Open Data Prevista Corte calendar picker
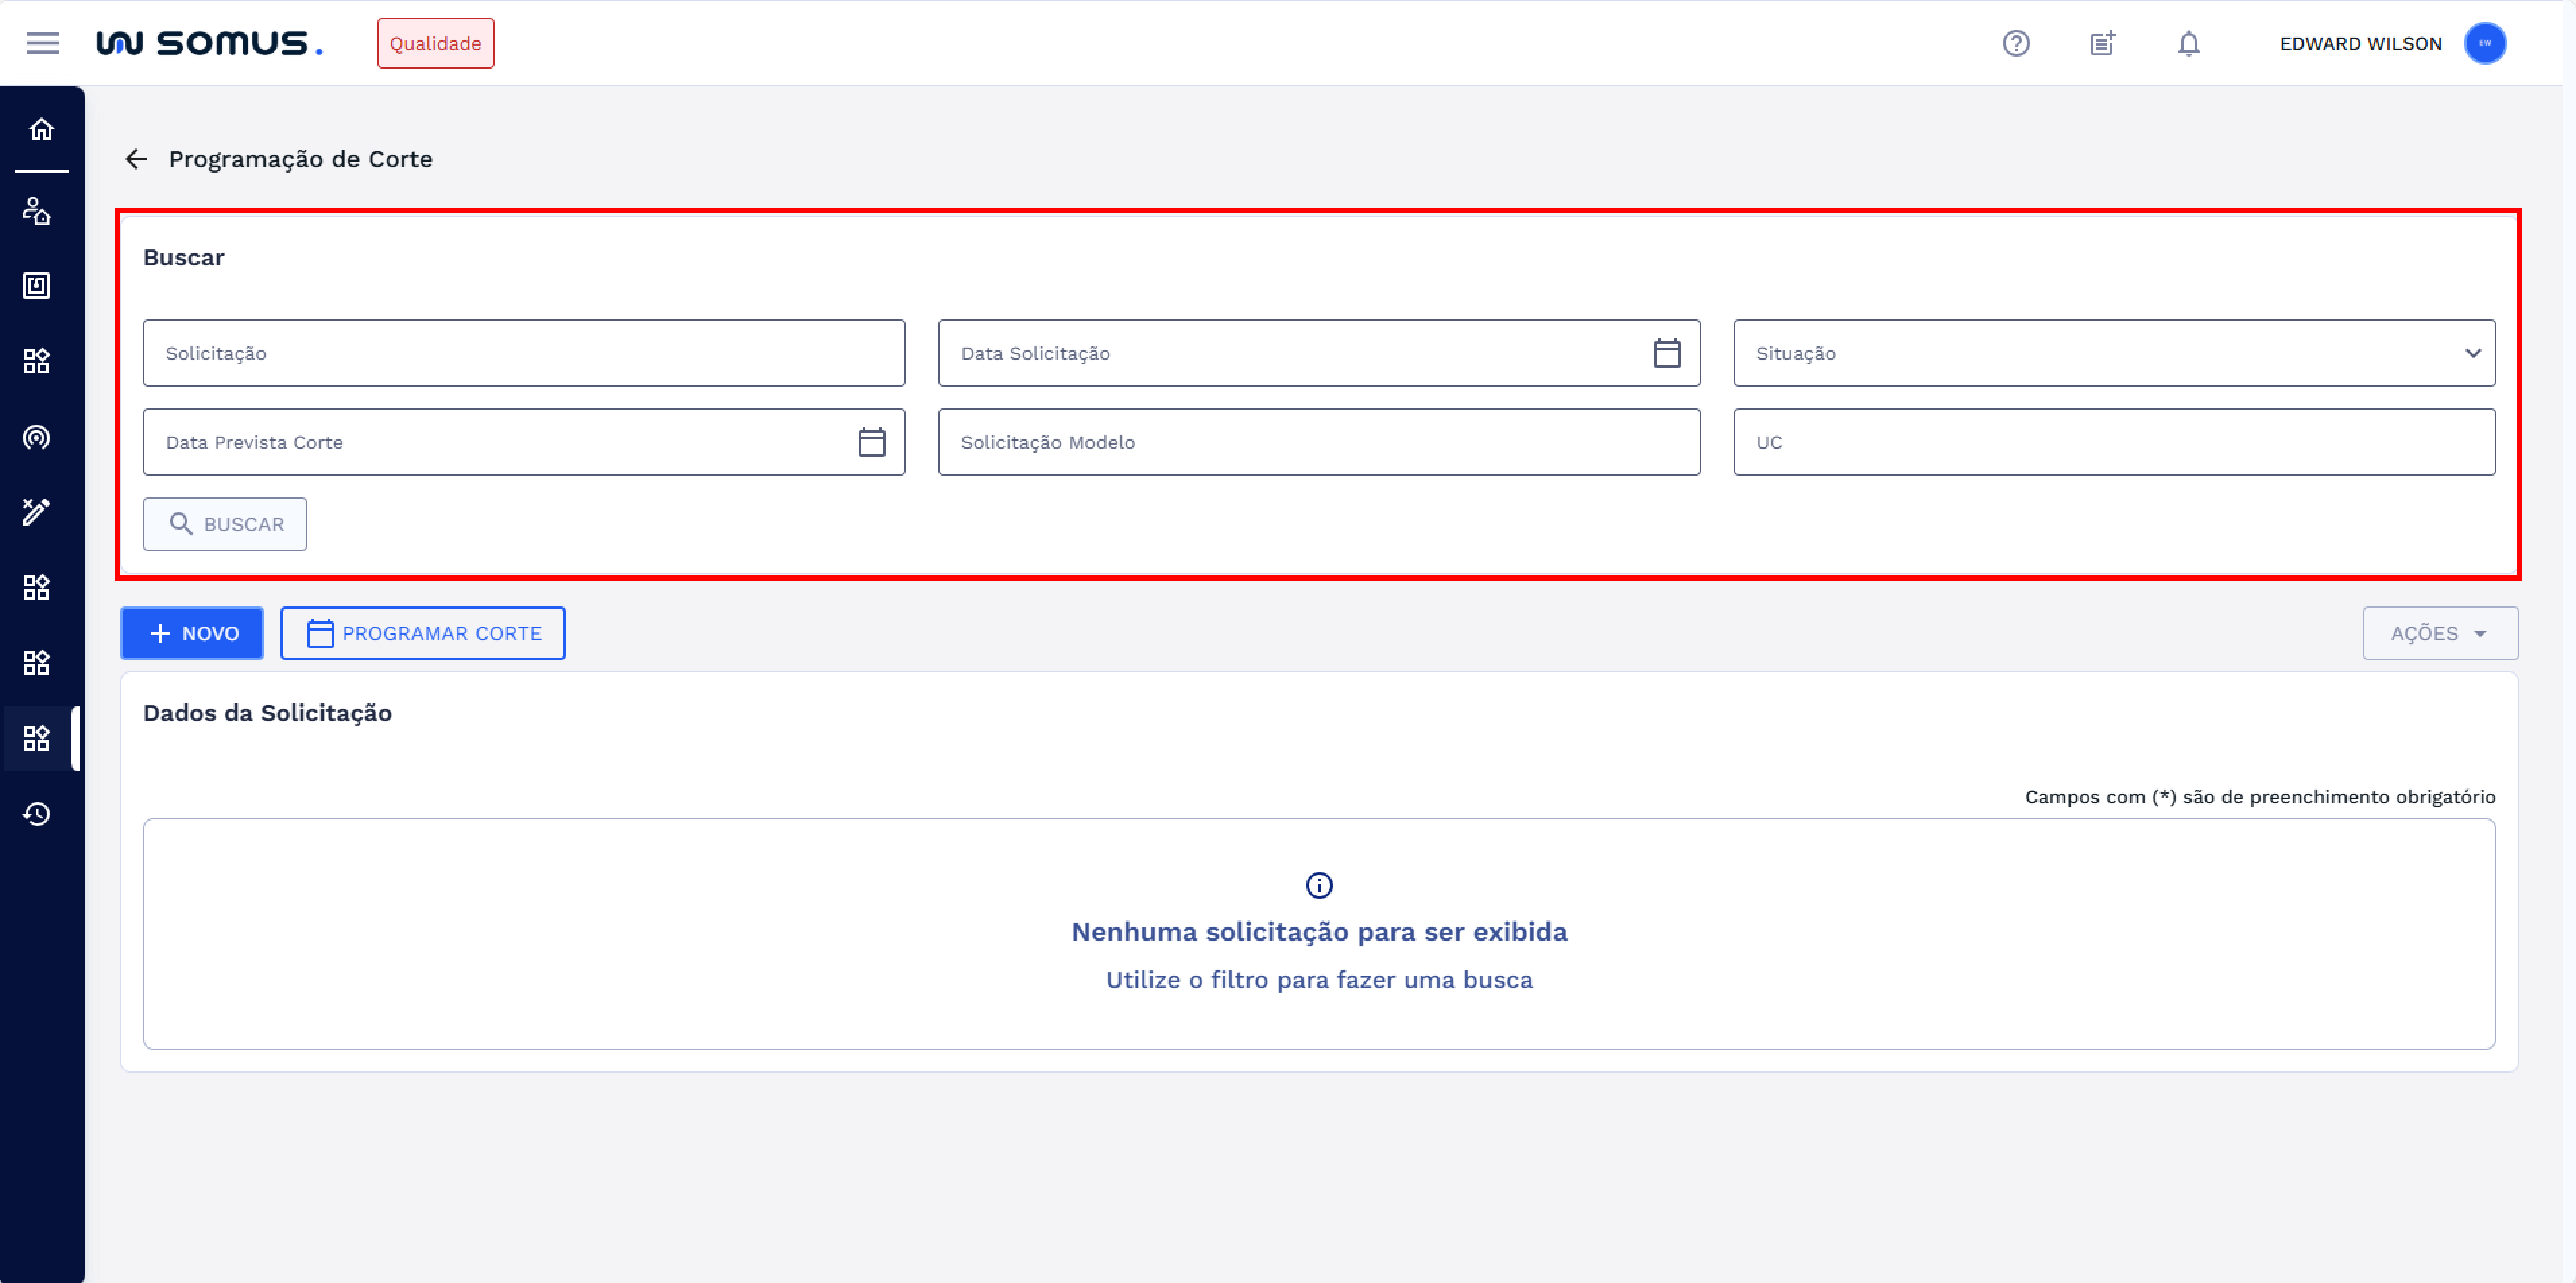Image resolution: width=2576 pixels, height=1283 pixels. (x=871, y=442)
